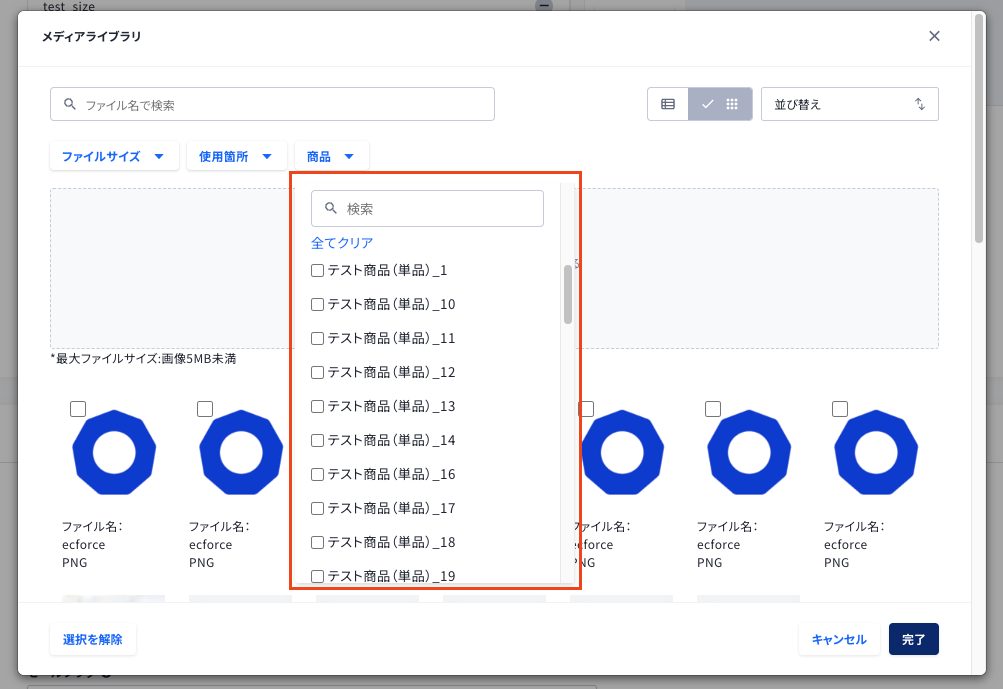Select checkbox of second ecforce image
The image size is (1003, 689).
[x=205, y=409]
